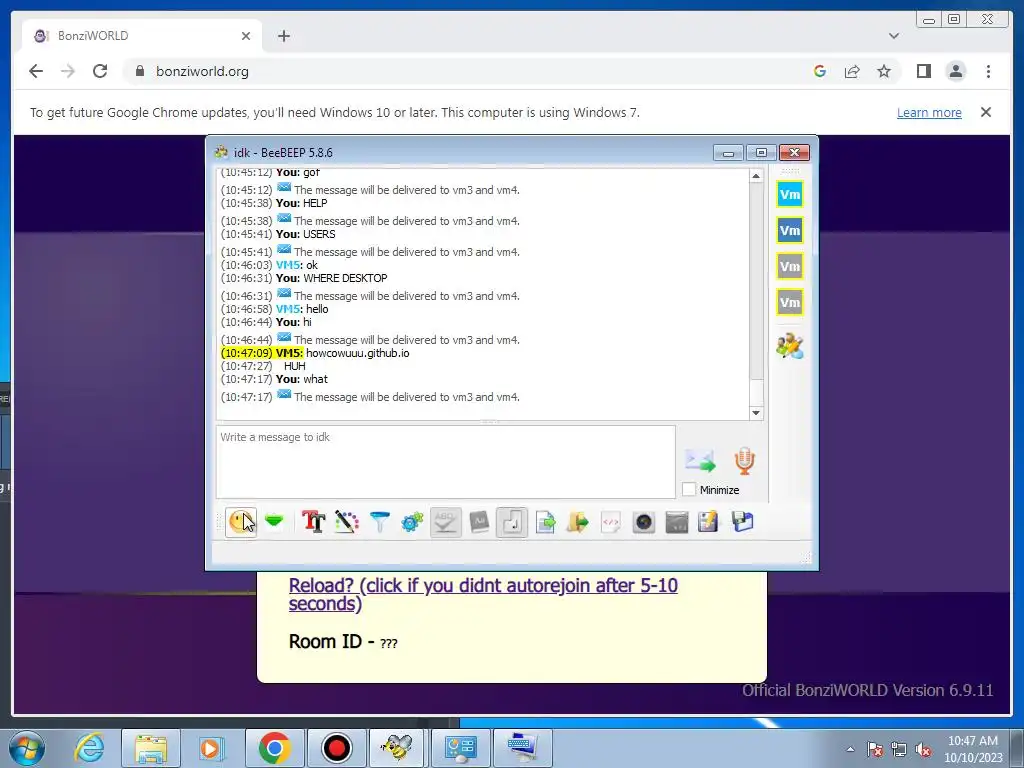Select the light blue Vm user avatar
Viewport: 1024px width, 768px height.
(790, 194)
